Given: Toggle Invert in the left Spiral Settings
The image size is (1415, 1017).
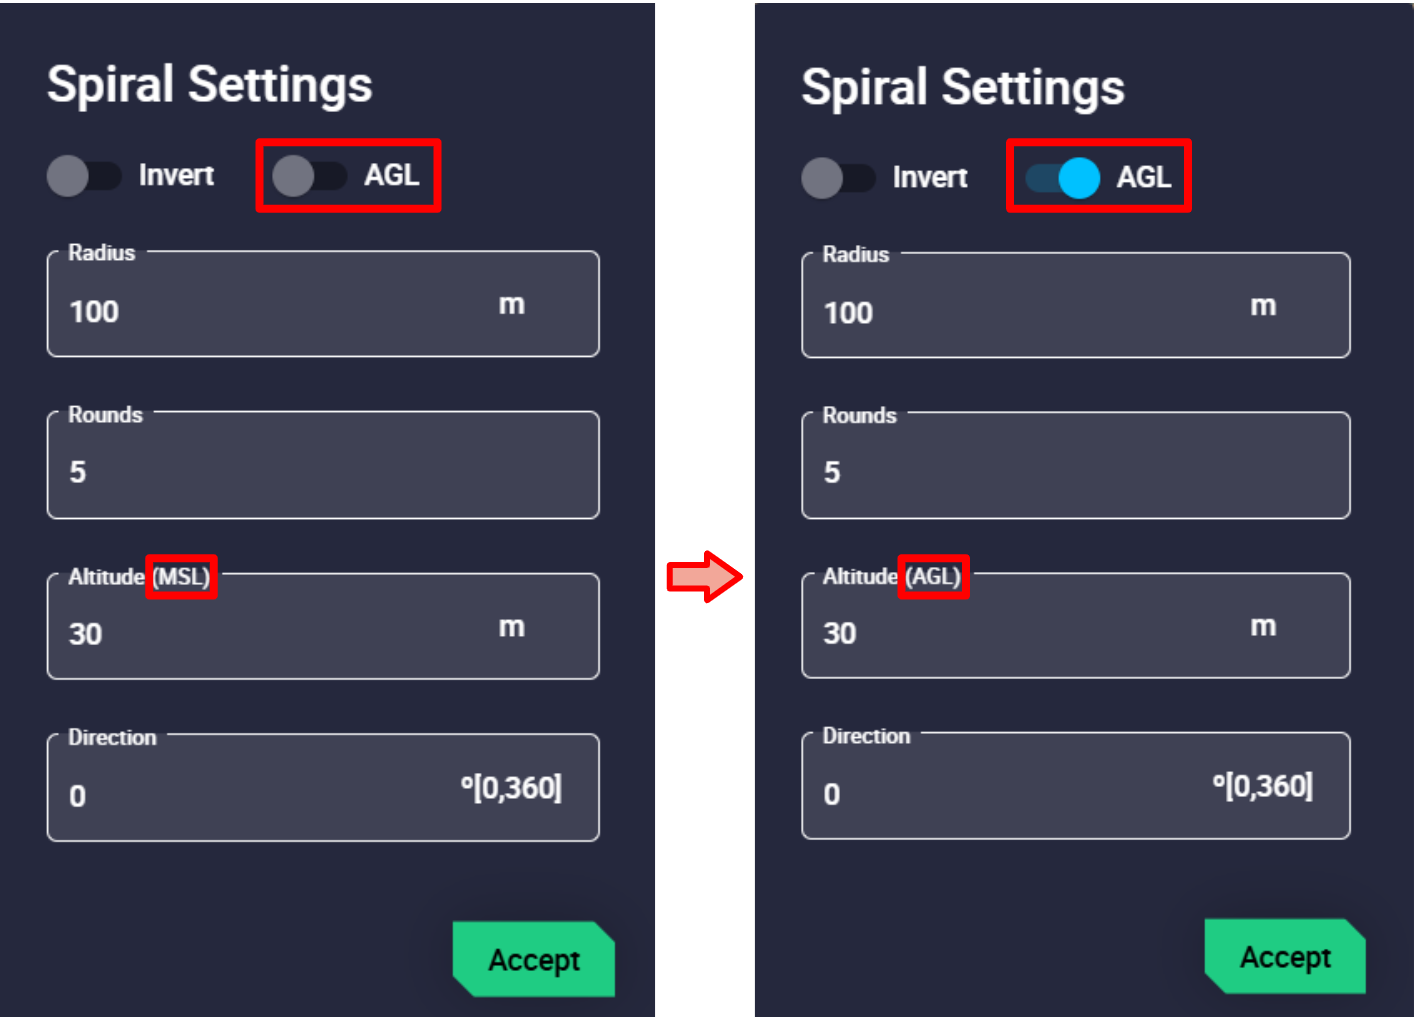Looking at the screenshot, I should tap(84, 176).
